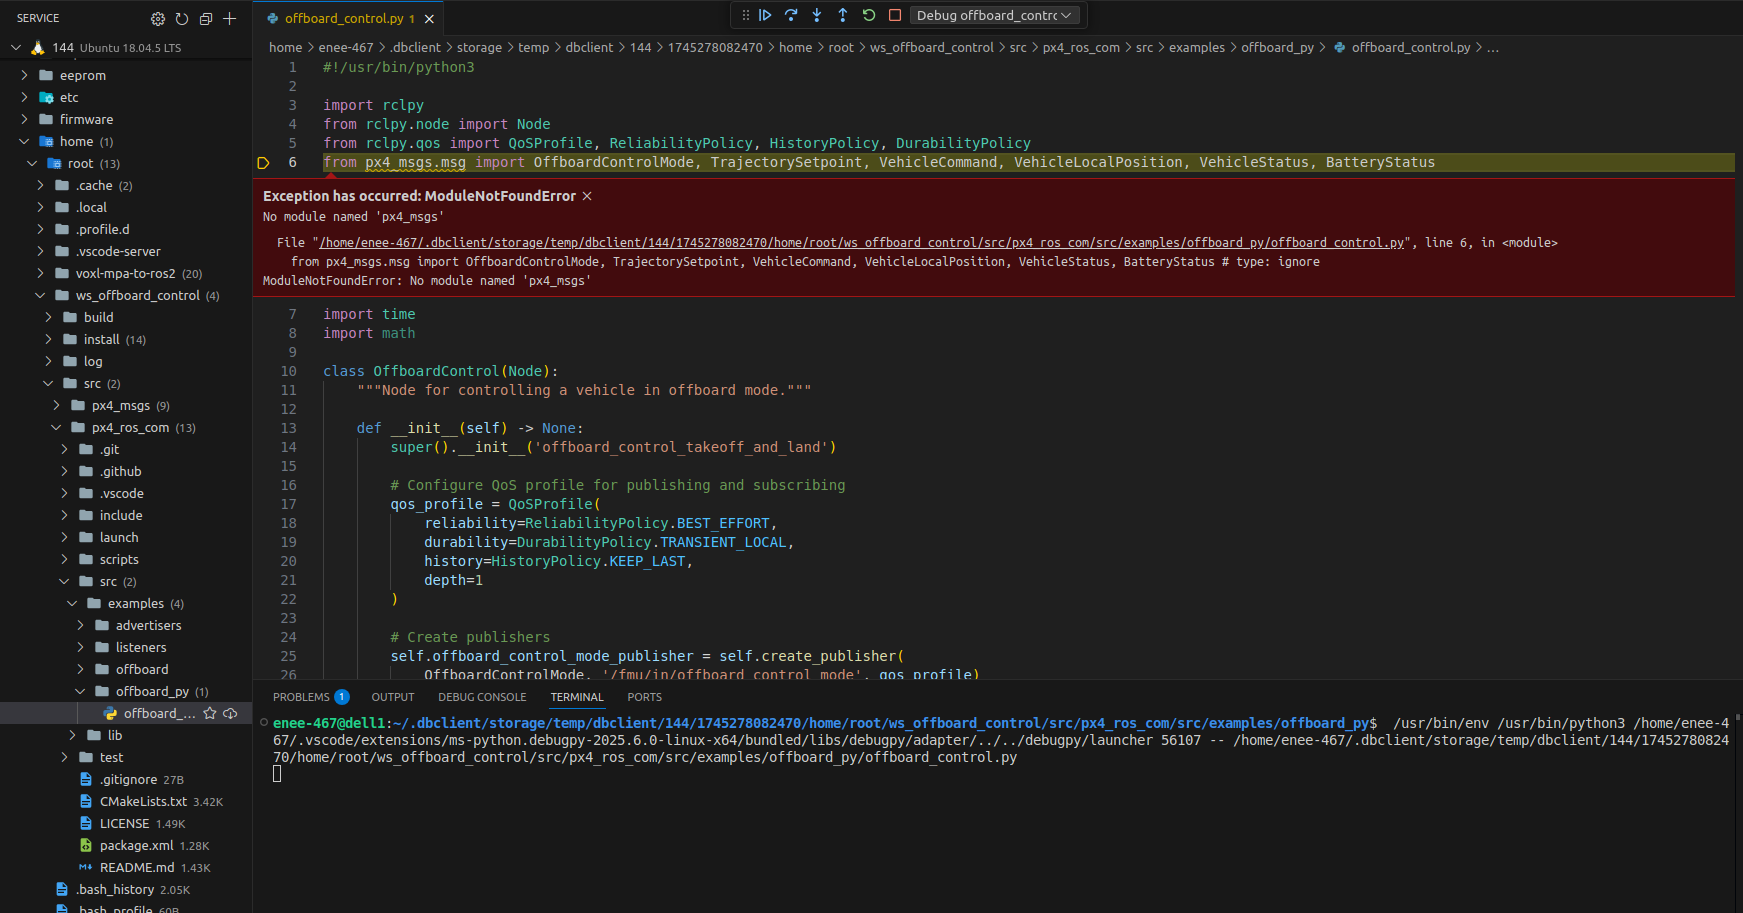Click the debug Step Over button
This screenshot has height=913, width=1743.
[791, 15]
